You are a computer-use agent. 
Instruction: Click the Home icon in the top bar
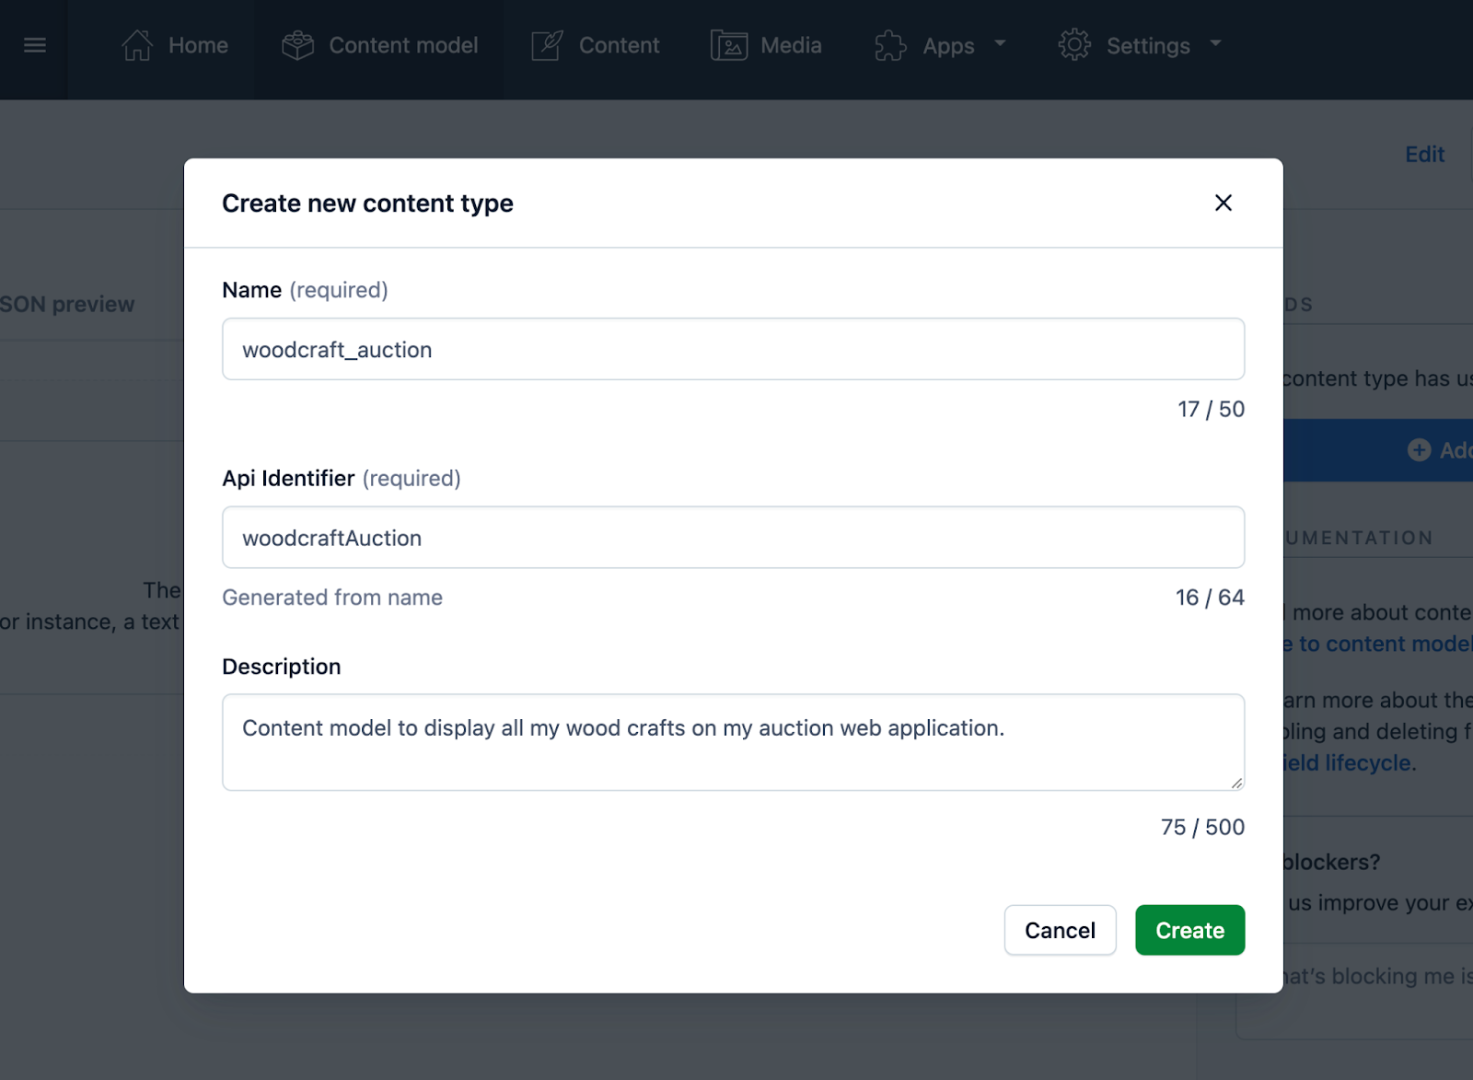pyautogui.click(x=137, y=44)
